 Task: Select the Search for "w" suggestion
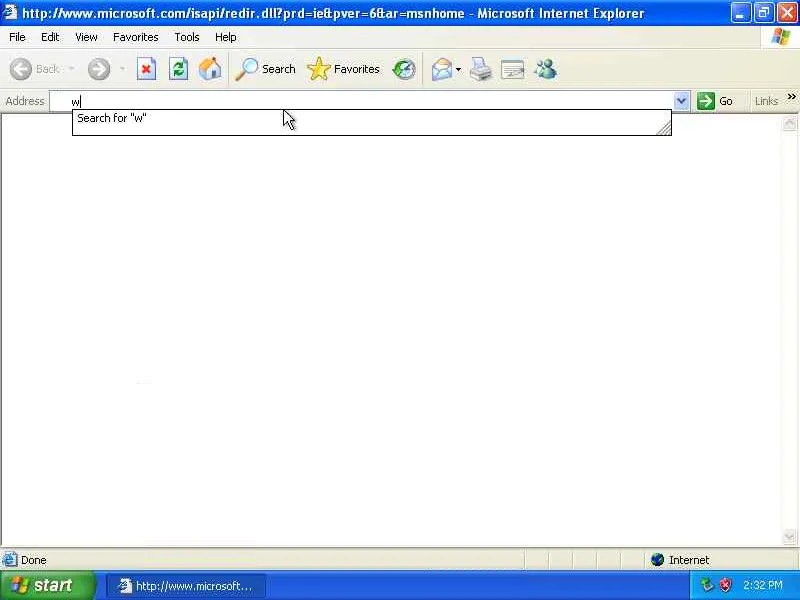pyautogui.click(x=371, y=118)
